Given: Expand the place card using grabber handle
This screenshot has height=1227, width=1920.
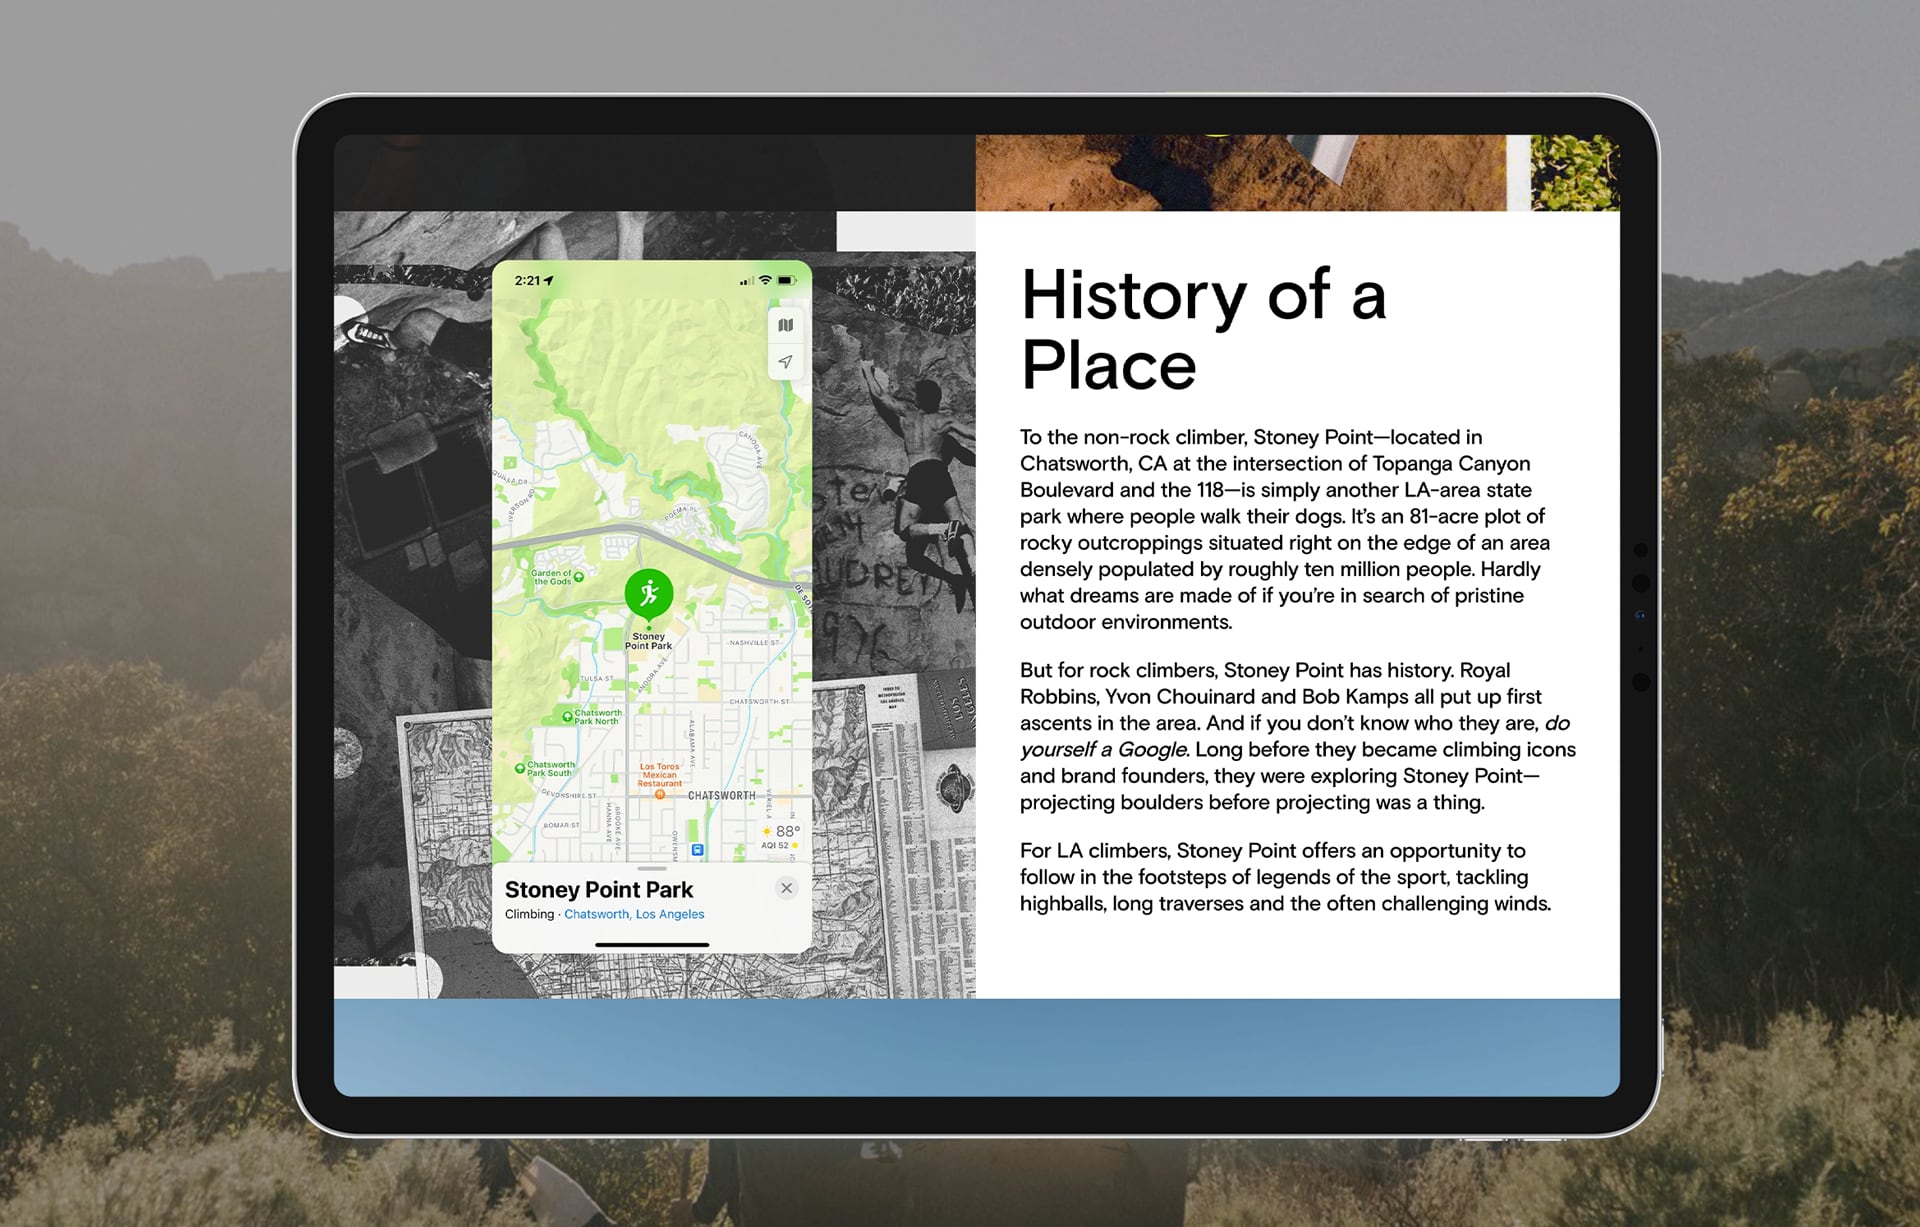Looking at the screenshot, I should pyautogui.click(x=651, y=869).
